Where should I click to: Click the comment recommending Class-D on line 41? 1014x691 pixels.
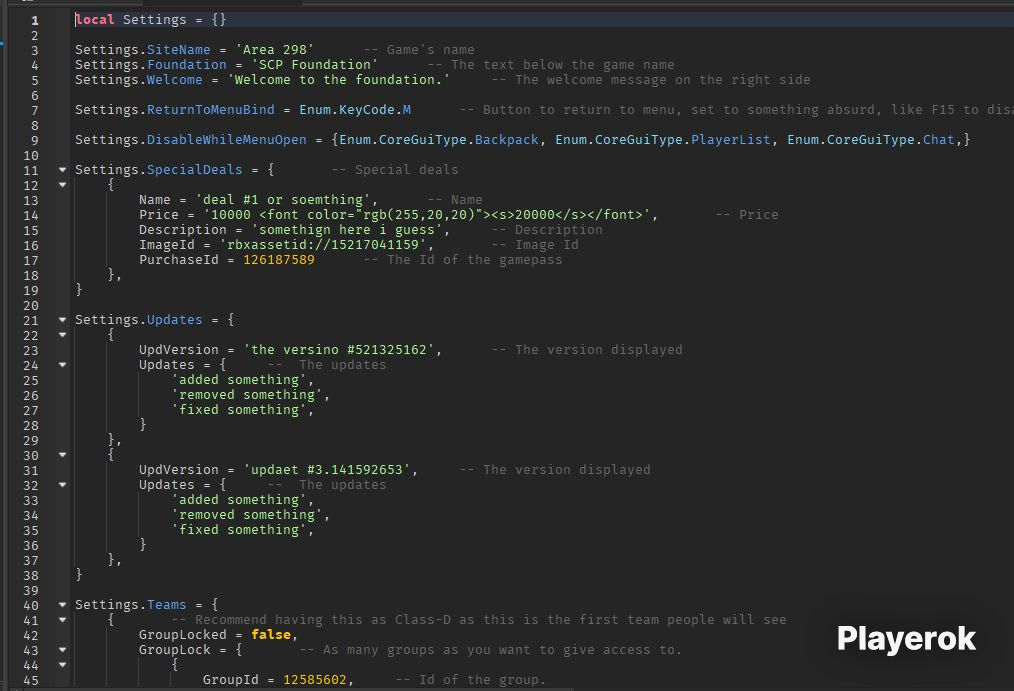click(x=479, y=620)
